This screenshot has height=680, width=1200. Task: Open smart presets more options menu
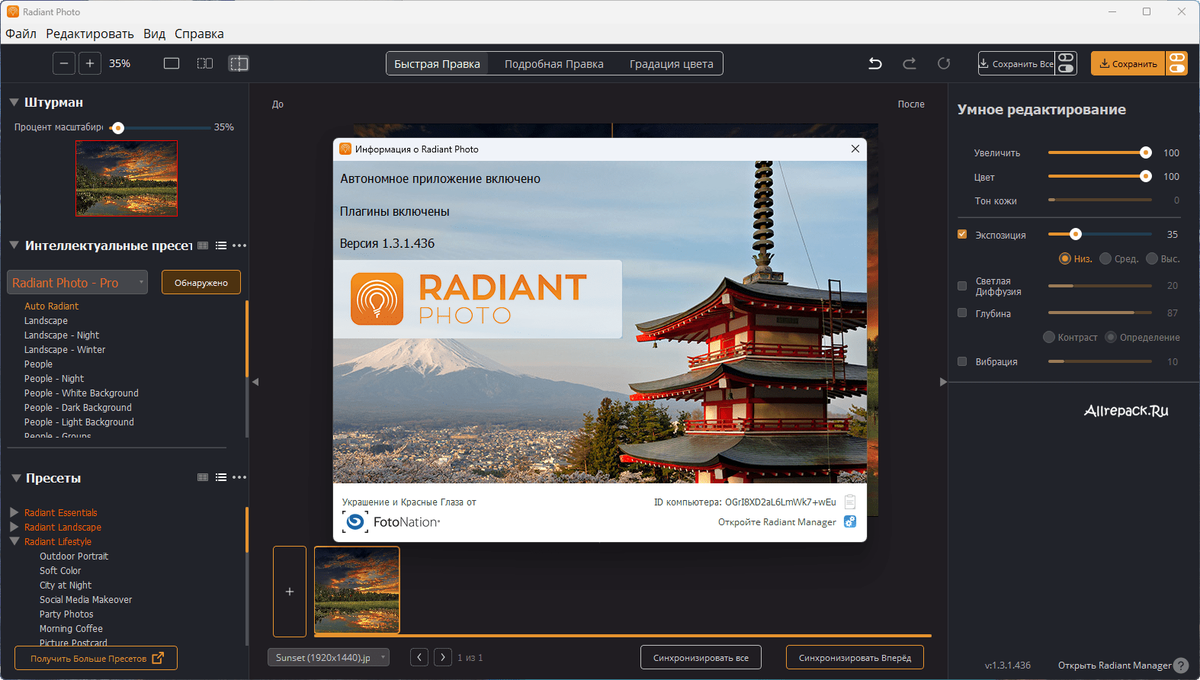pyautogui.click(x=239, y=245)
